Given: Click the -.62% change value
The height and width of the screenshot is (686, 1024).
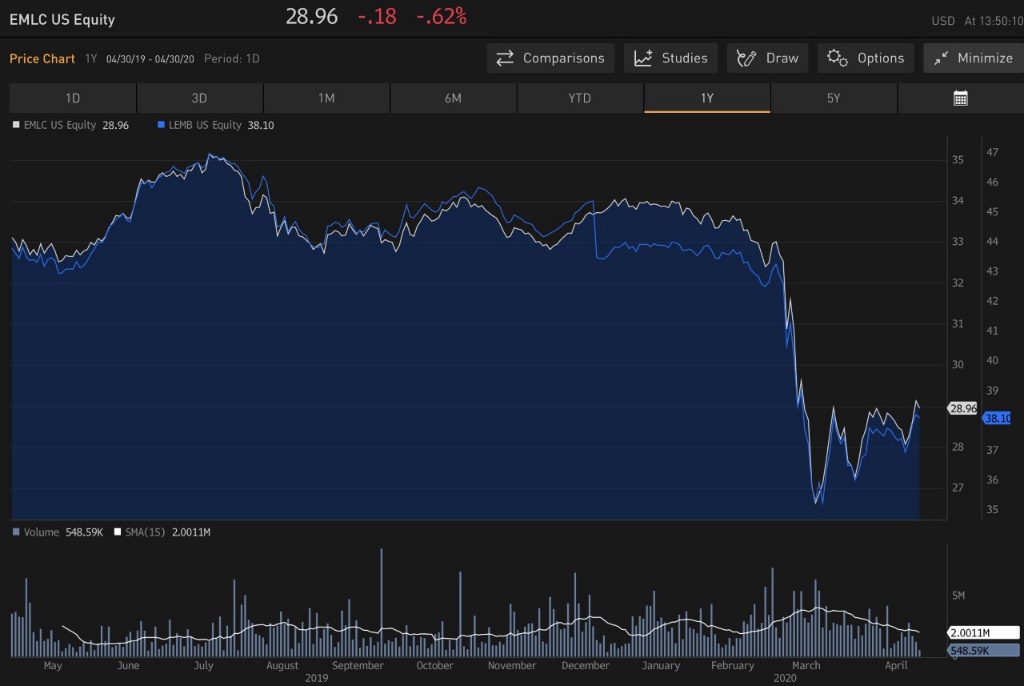Looking at the screenshot, I should [x=441, y=16].
